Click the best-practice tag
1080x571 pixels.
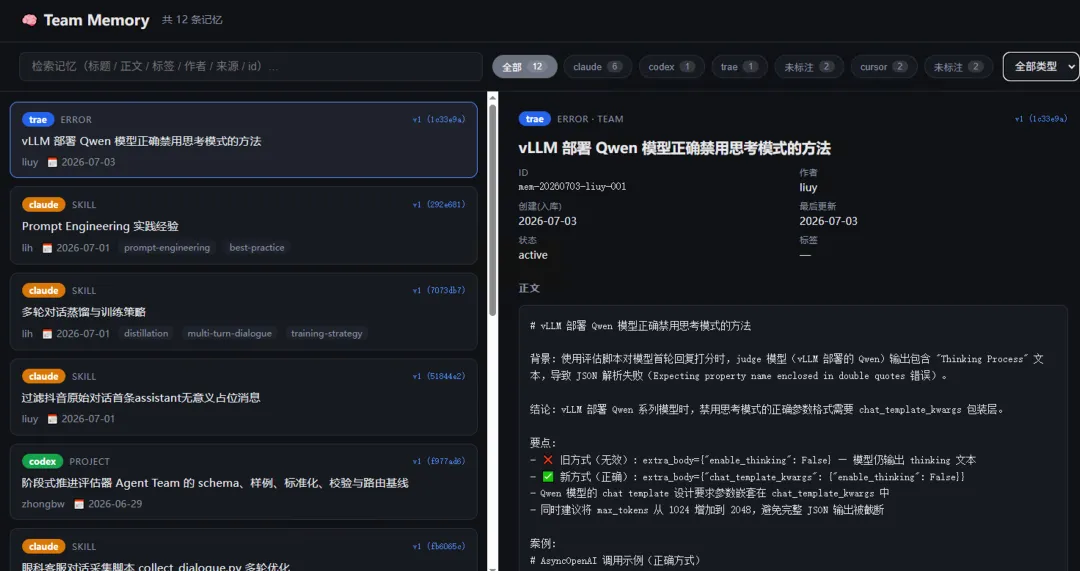tap(257, 248)
